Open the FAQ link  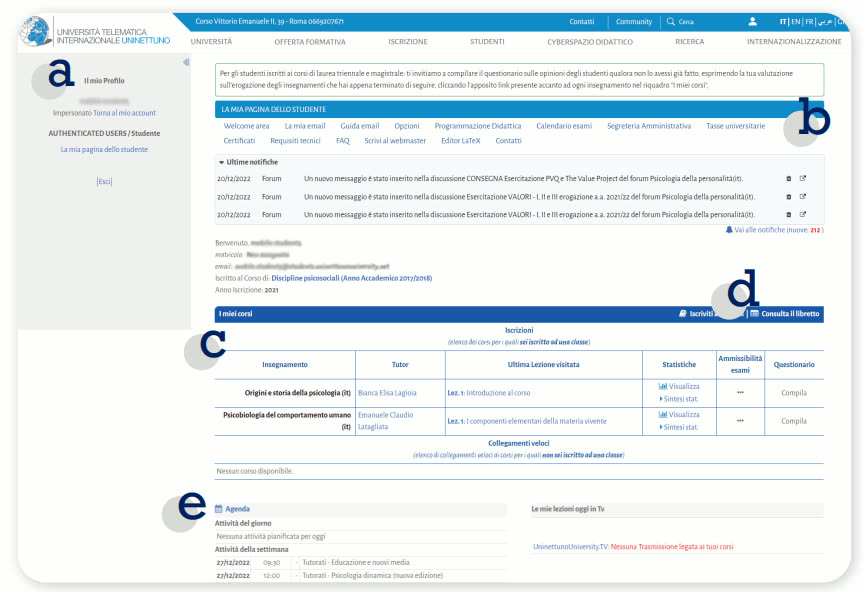coord(343,141)
